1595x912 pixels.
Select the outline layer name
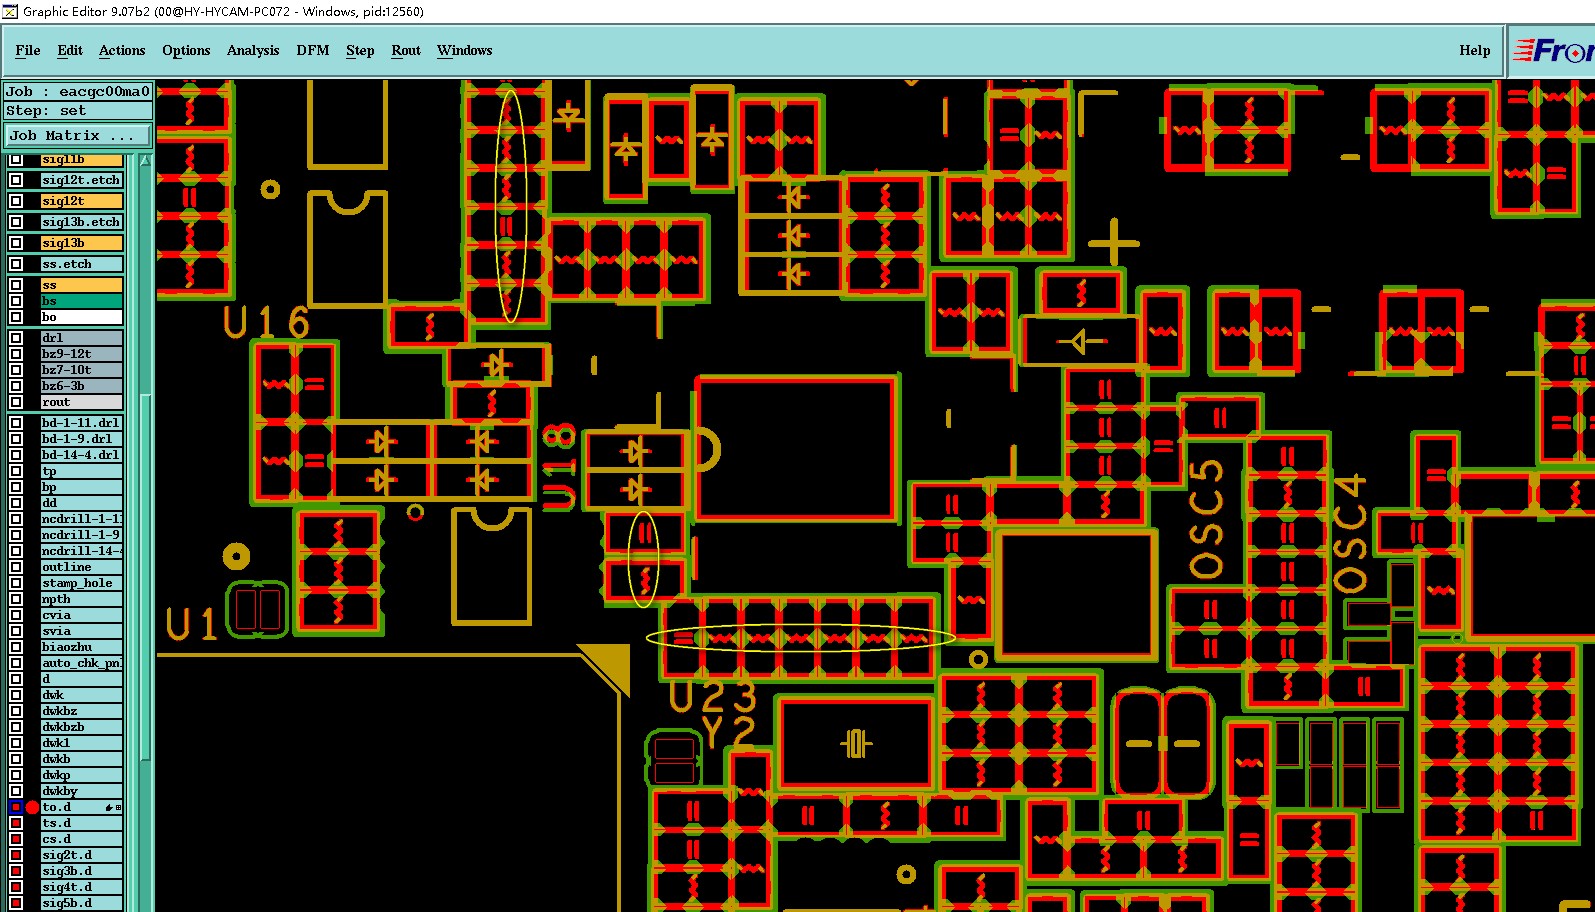(81, 567)
